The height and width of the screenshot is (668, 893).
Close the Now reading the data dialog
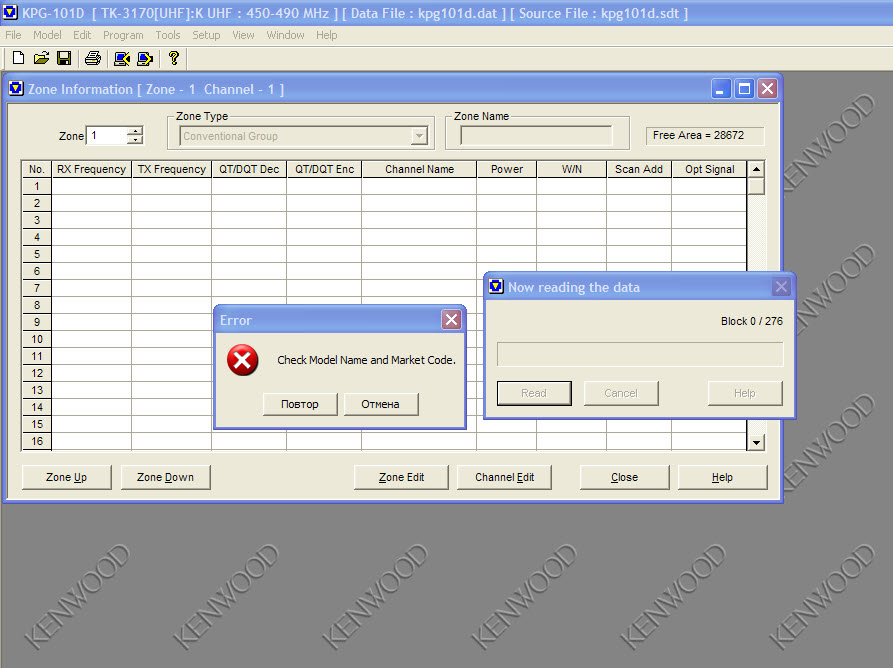781,286
